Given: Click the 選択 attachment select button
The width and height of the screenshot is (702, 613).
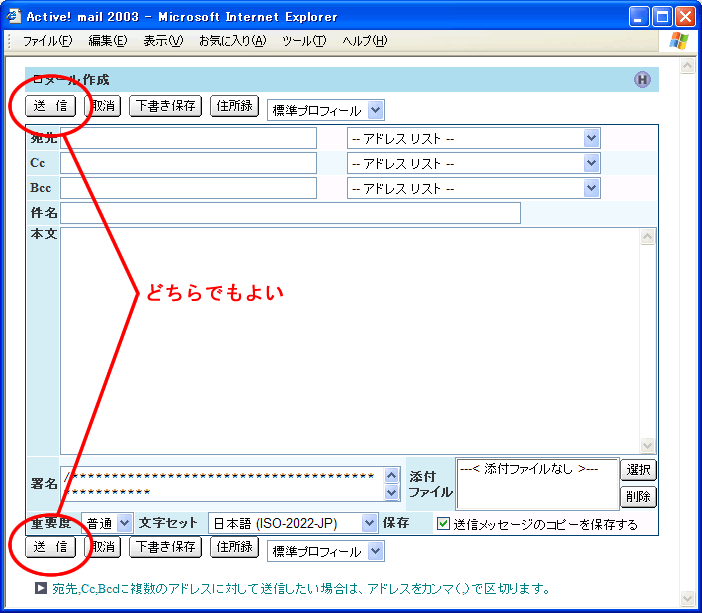Looking at the screenshot, I should 638,470.
